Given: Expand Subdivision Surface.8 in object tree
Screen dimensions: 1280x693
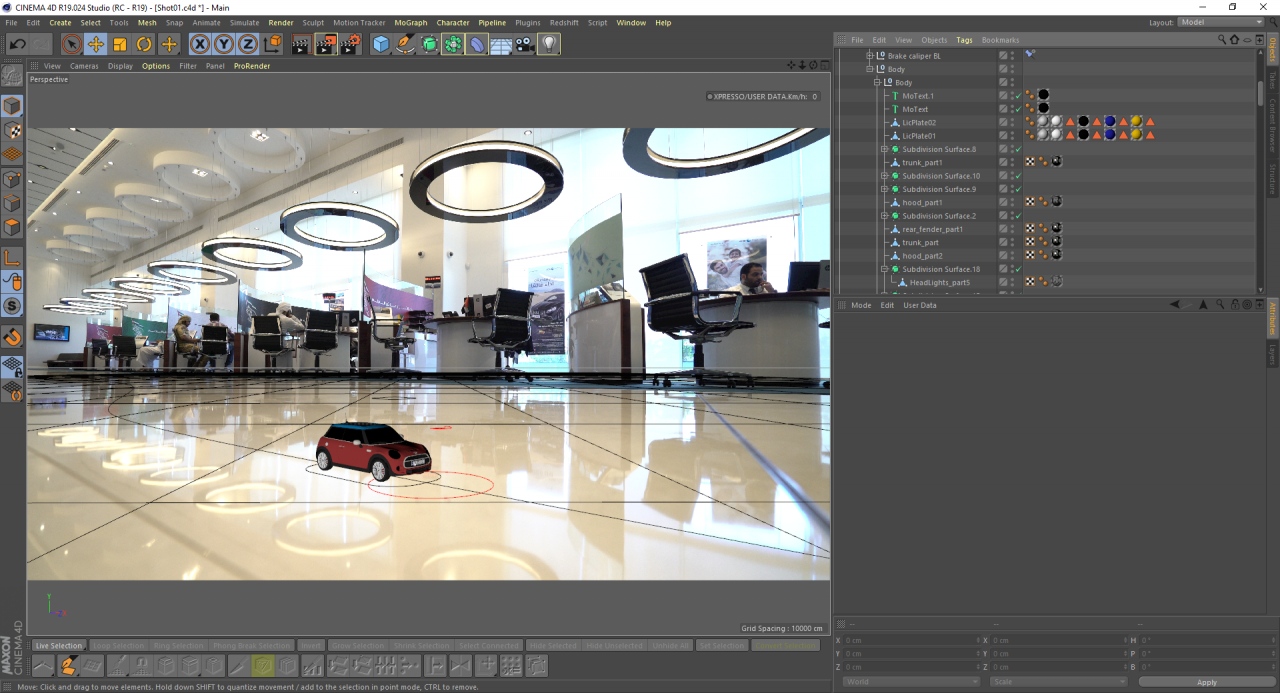Looking at the screenshot, I should [x=884, y=149].
